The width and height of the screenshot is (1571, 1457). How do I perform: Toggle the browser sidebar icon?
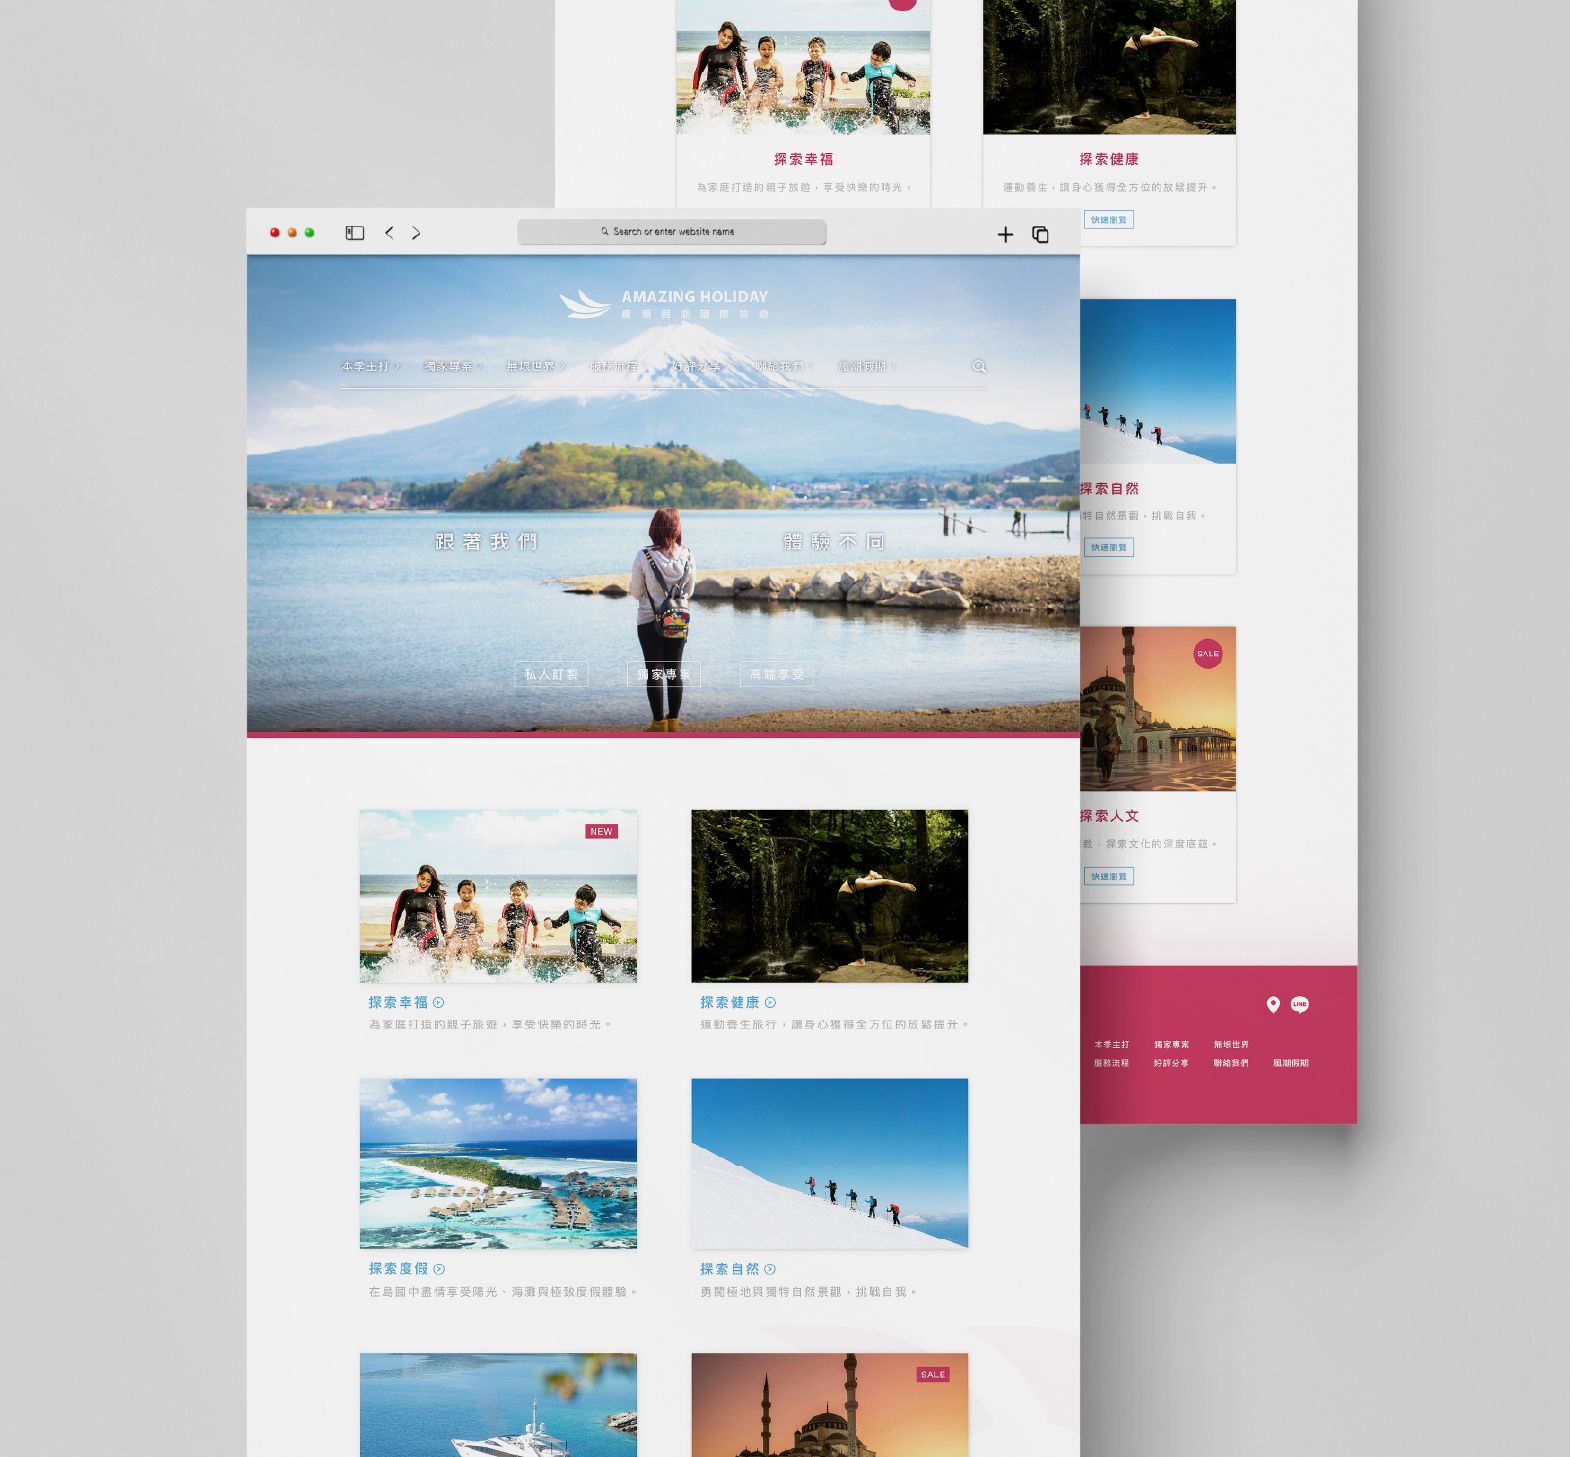point(355,233)
